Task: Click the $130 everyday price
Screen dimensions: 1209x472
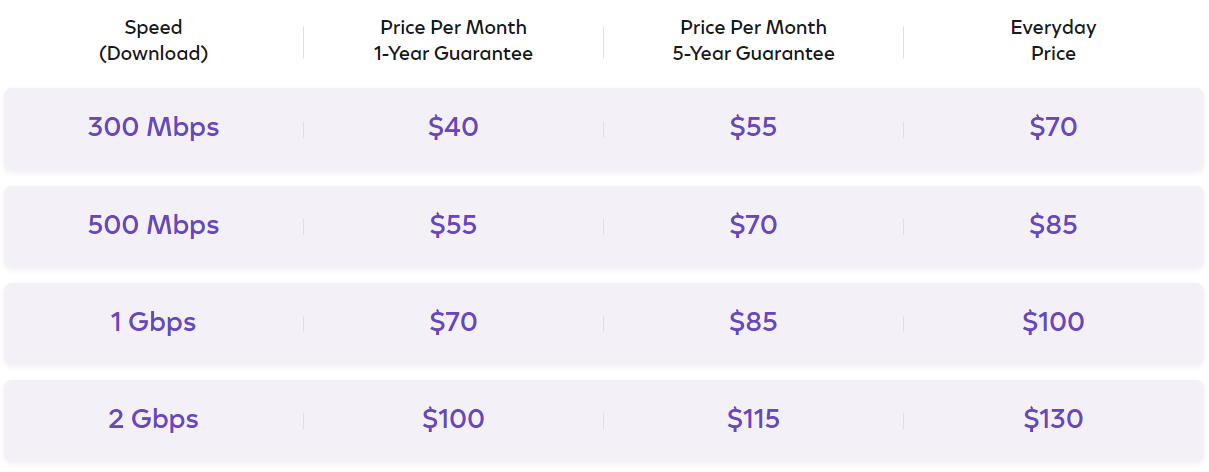Action: coord(1053,420)
